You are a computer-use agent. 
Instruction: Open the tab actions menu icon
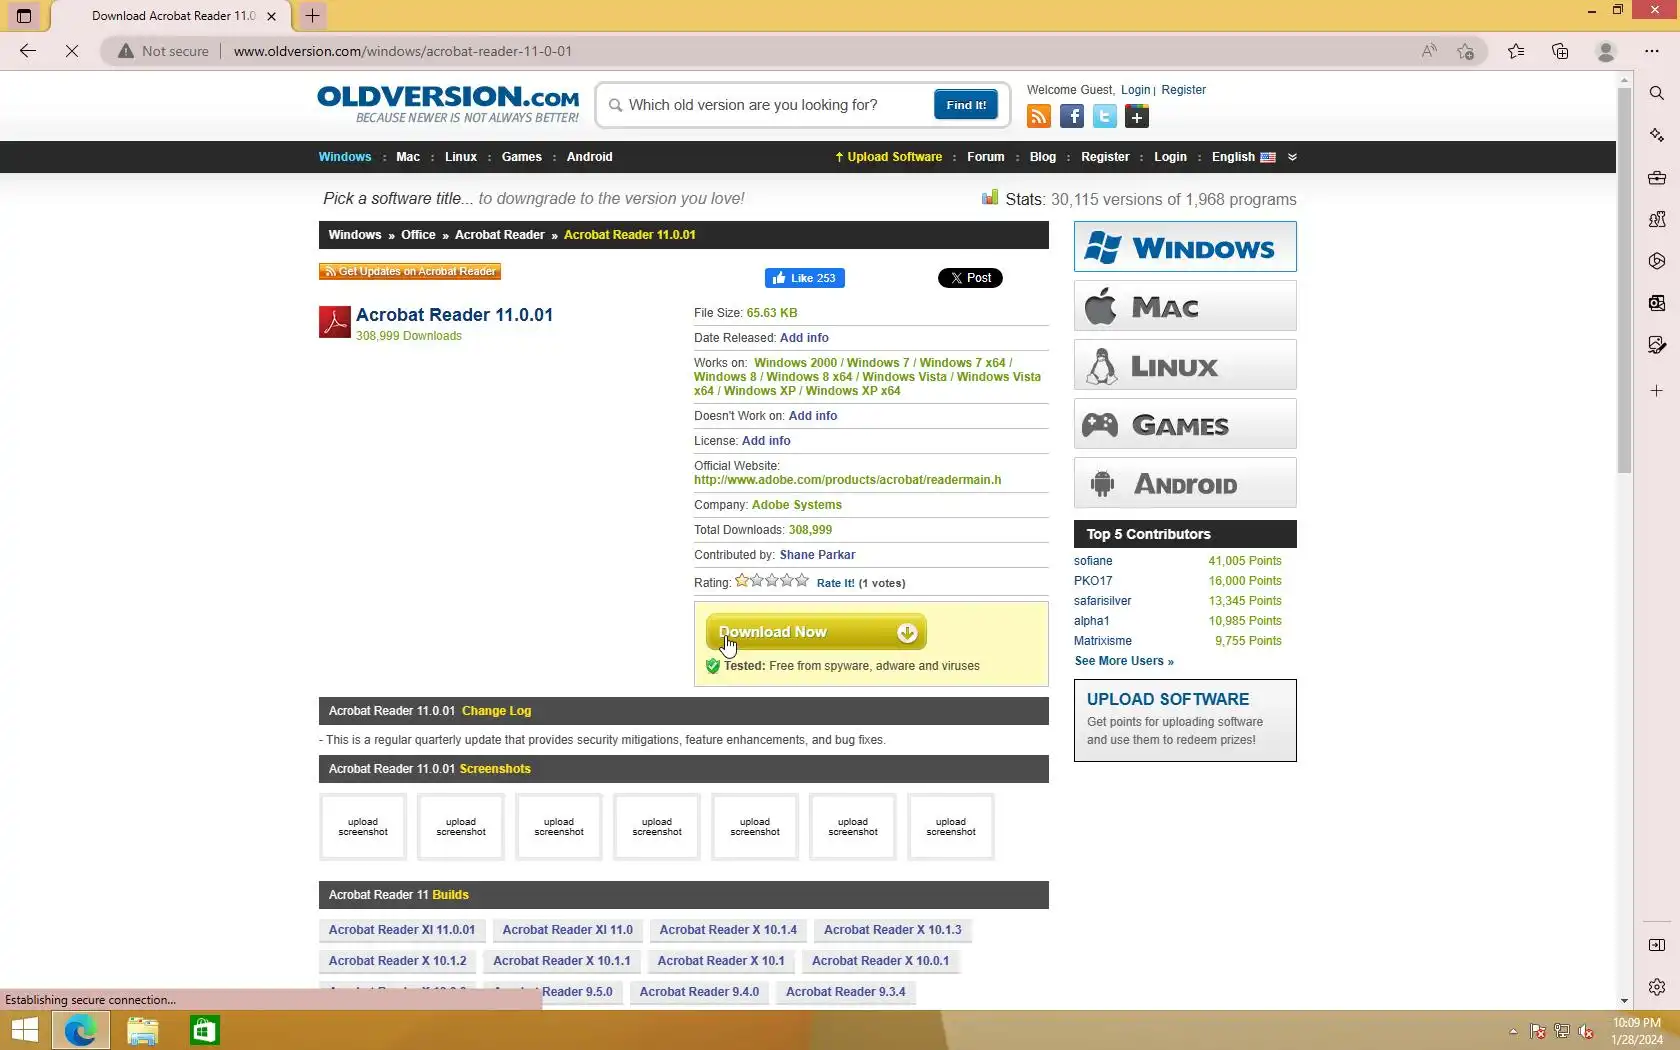(x=24, y=16)
